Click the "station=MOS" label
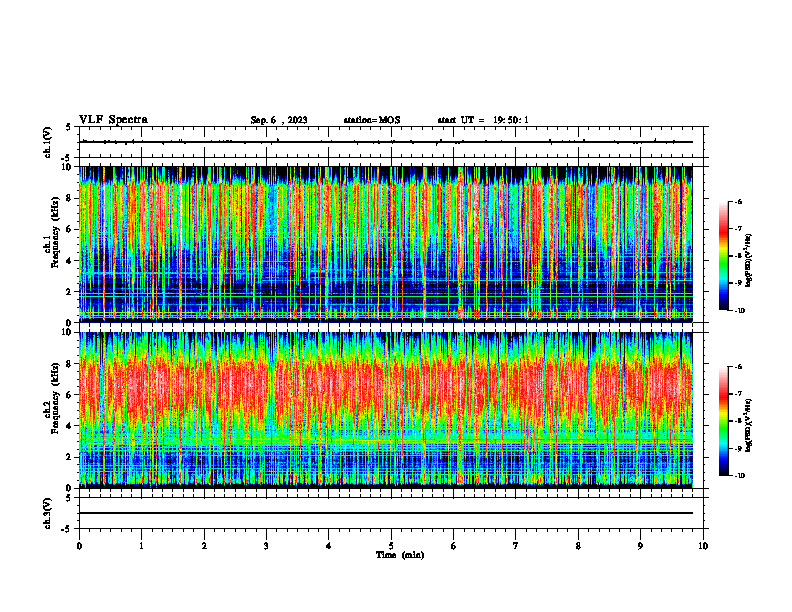The height and width of the screenshot is (612, 792). 372,120
